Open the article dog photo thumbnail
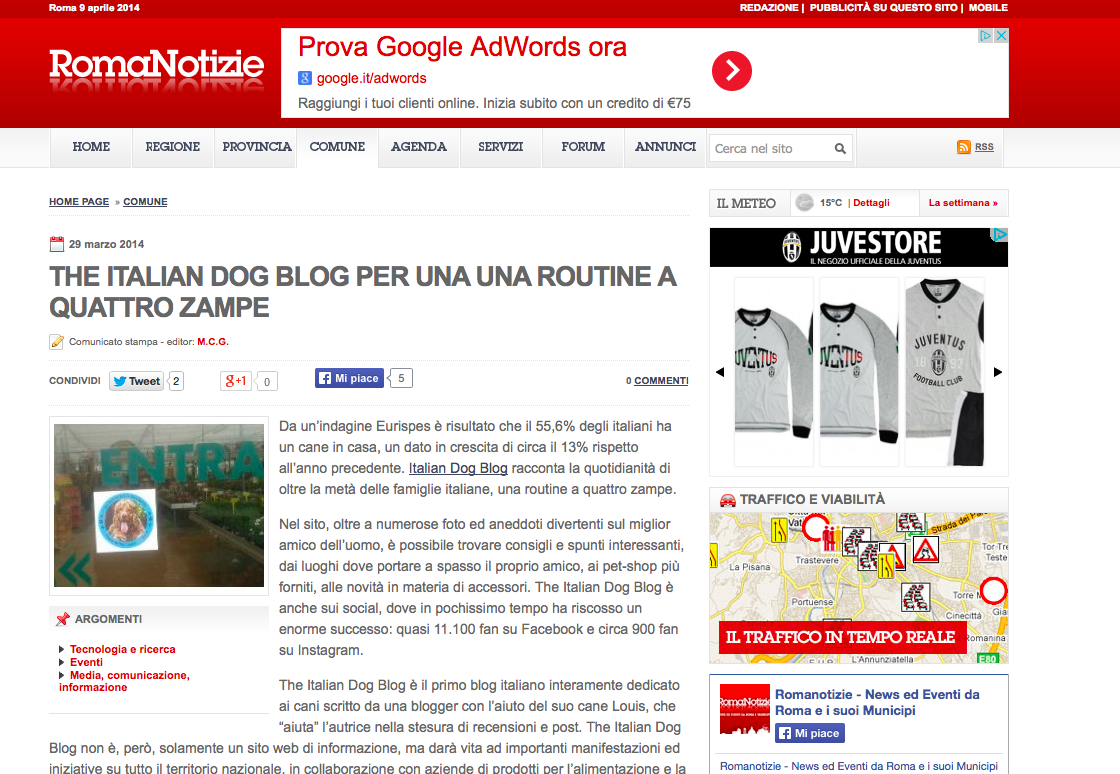The width and height of the screenshot is (1120, 774). tap(159, 506)
